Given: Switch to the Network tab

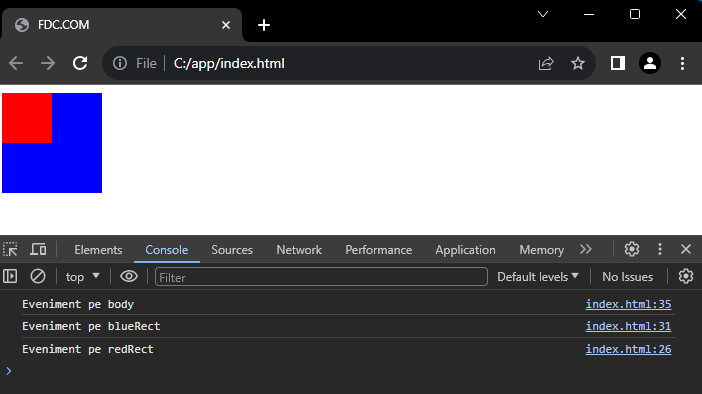Looking at the screenshot, I should 299,250.
